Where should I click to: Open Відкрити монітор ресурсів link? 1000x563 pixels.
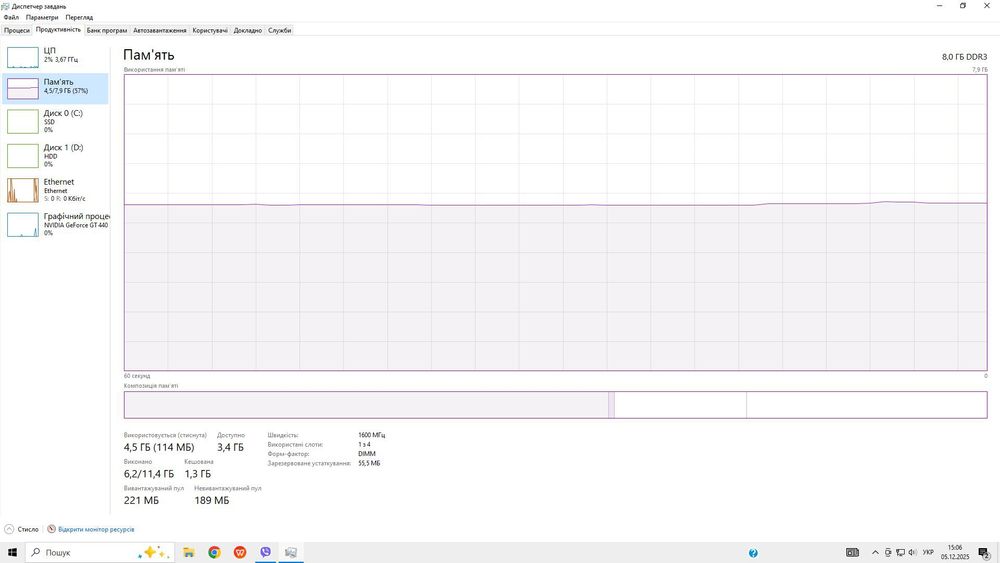[x=96, y=529]
